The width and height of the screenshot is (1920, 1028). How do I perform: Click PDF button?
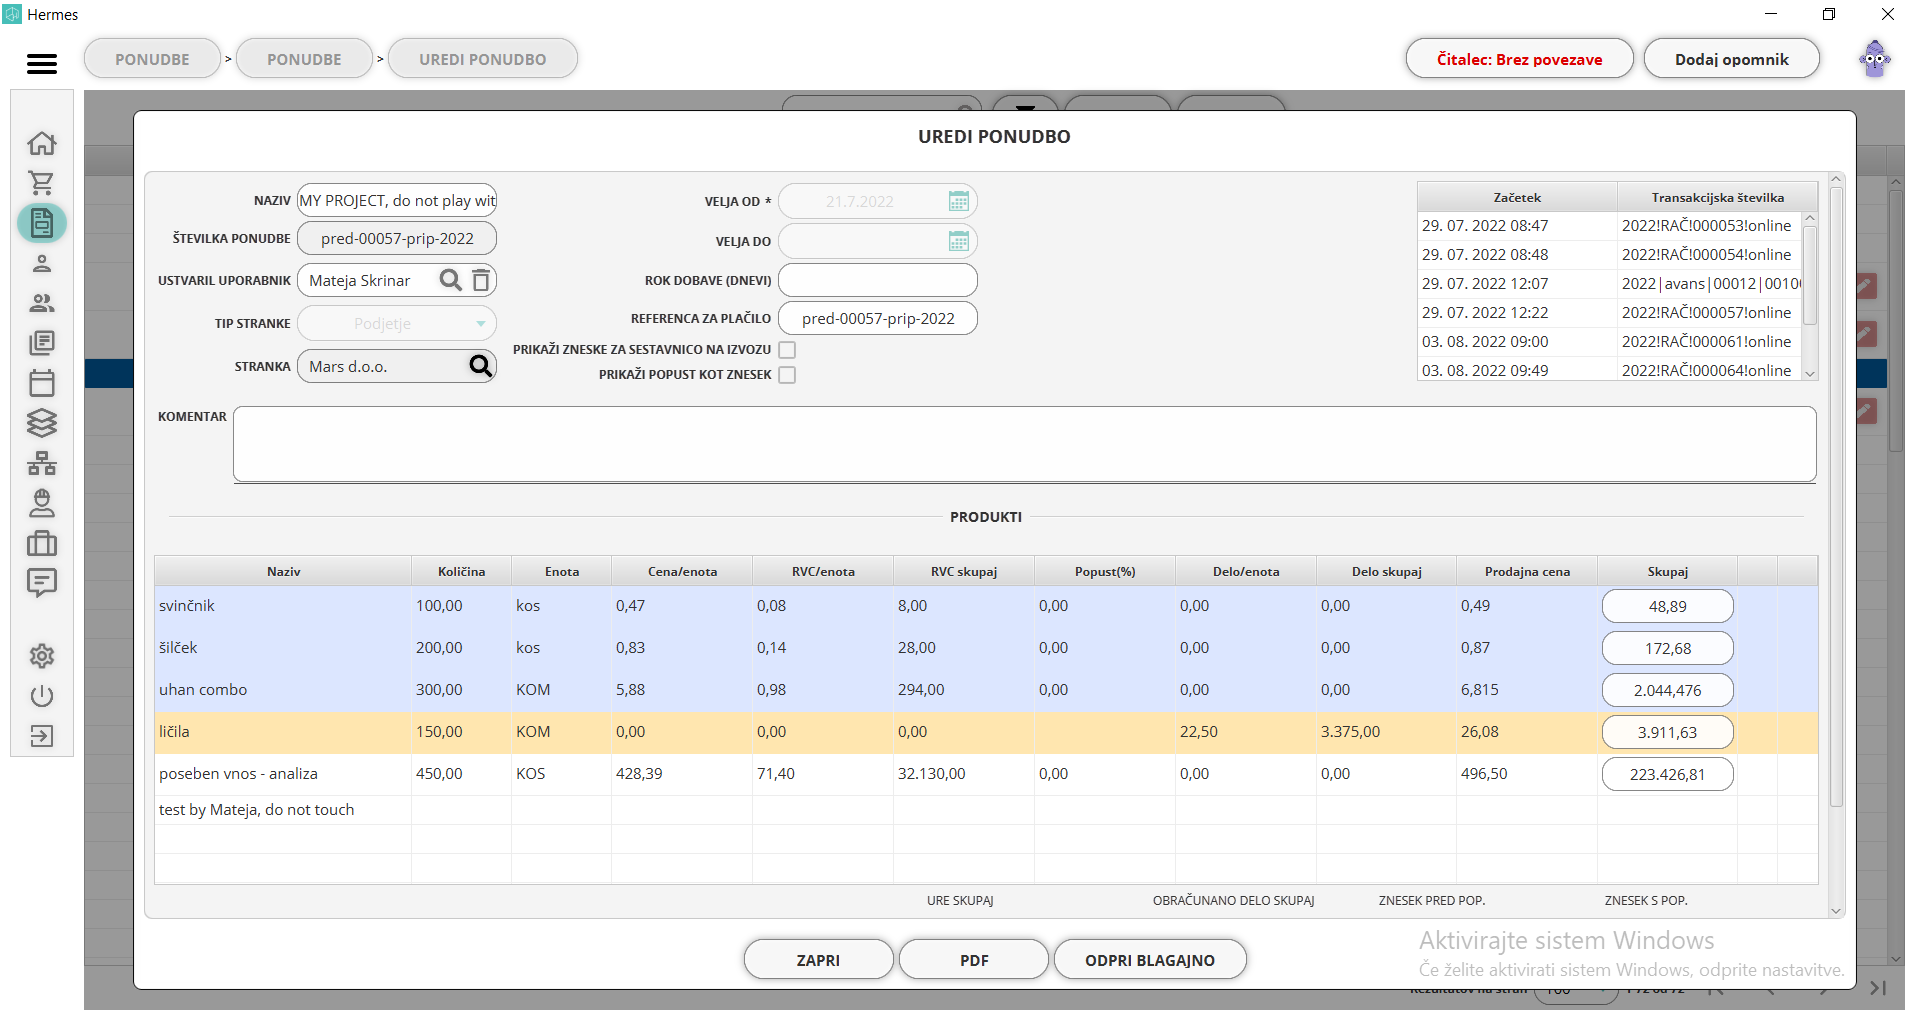pos(974,960)
